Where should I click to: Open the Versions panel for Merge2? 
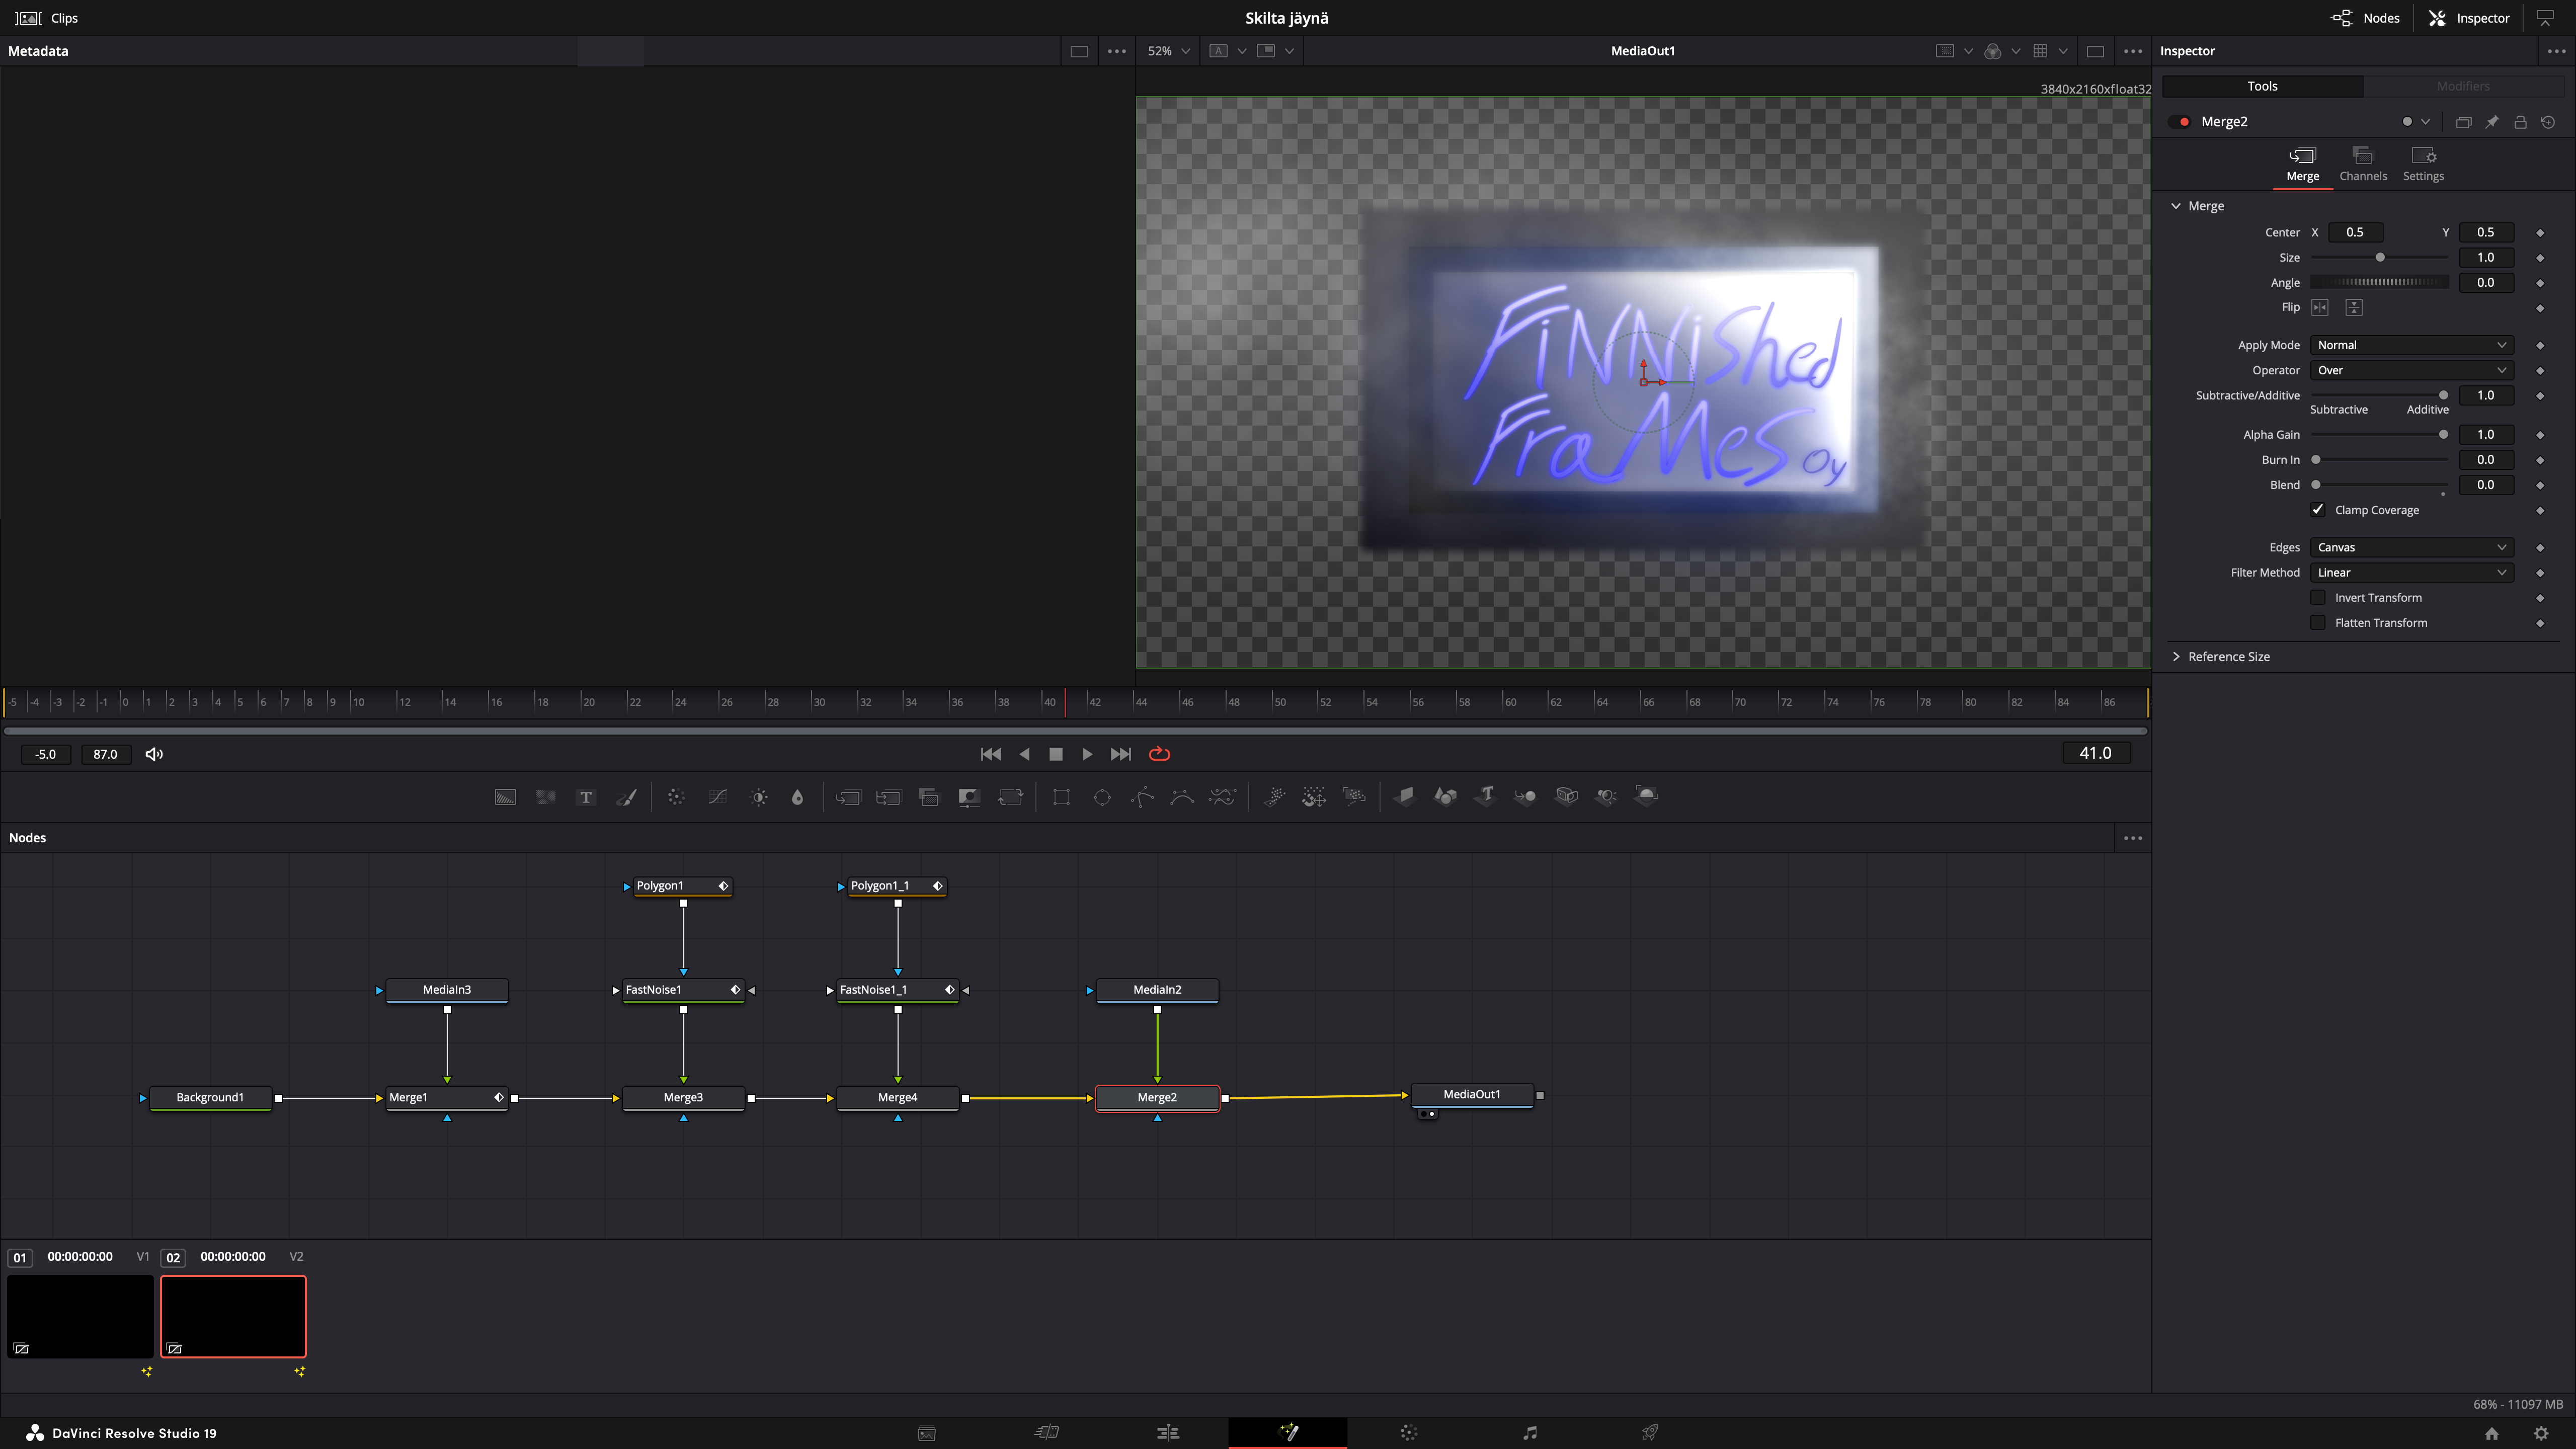(2464, 122)
